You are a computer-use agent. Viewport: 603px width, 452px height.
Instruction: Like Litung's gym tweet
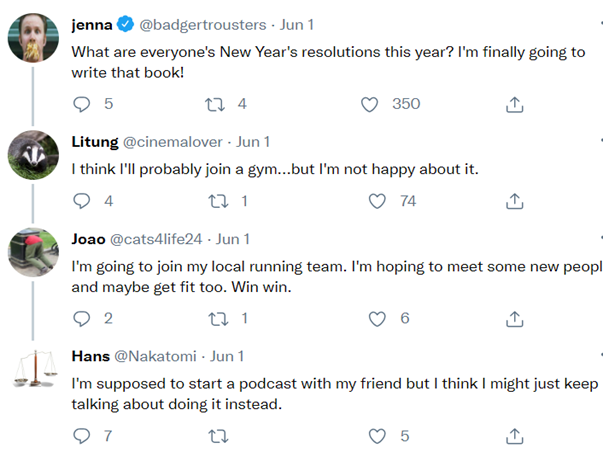tap(377, 201)
